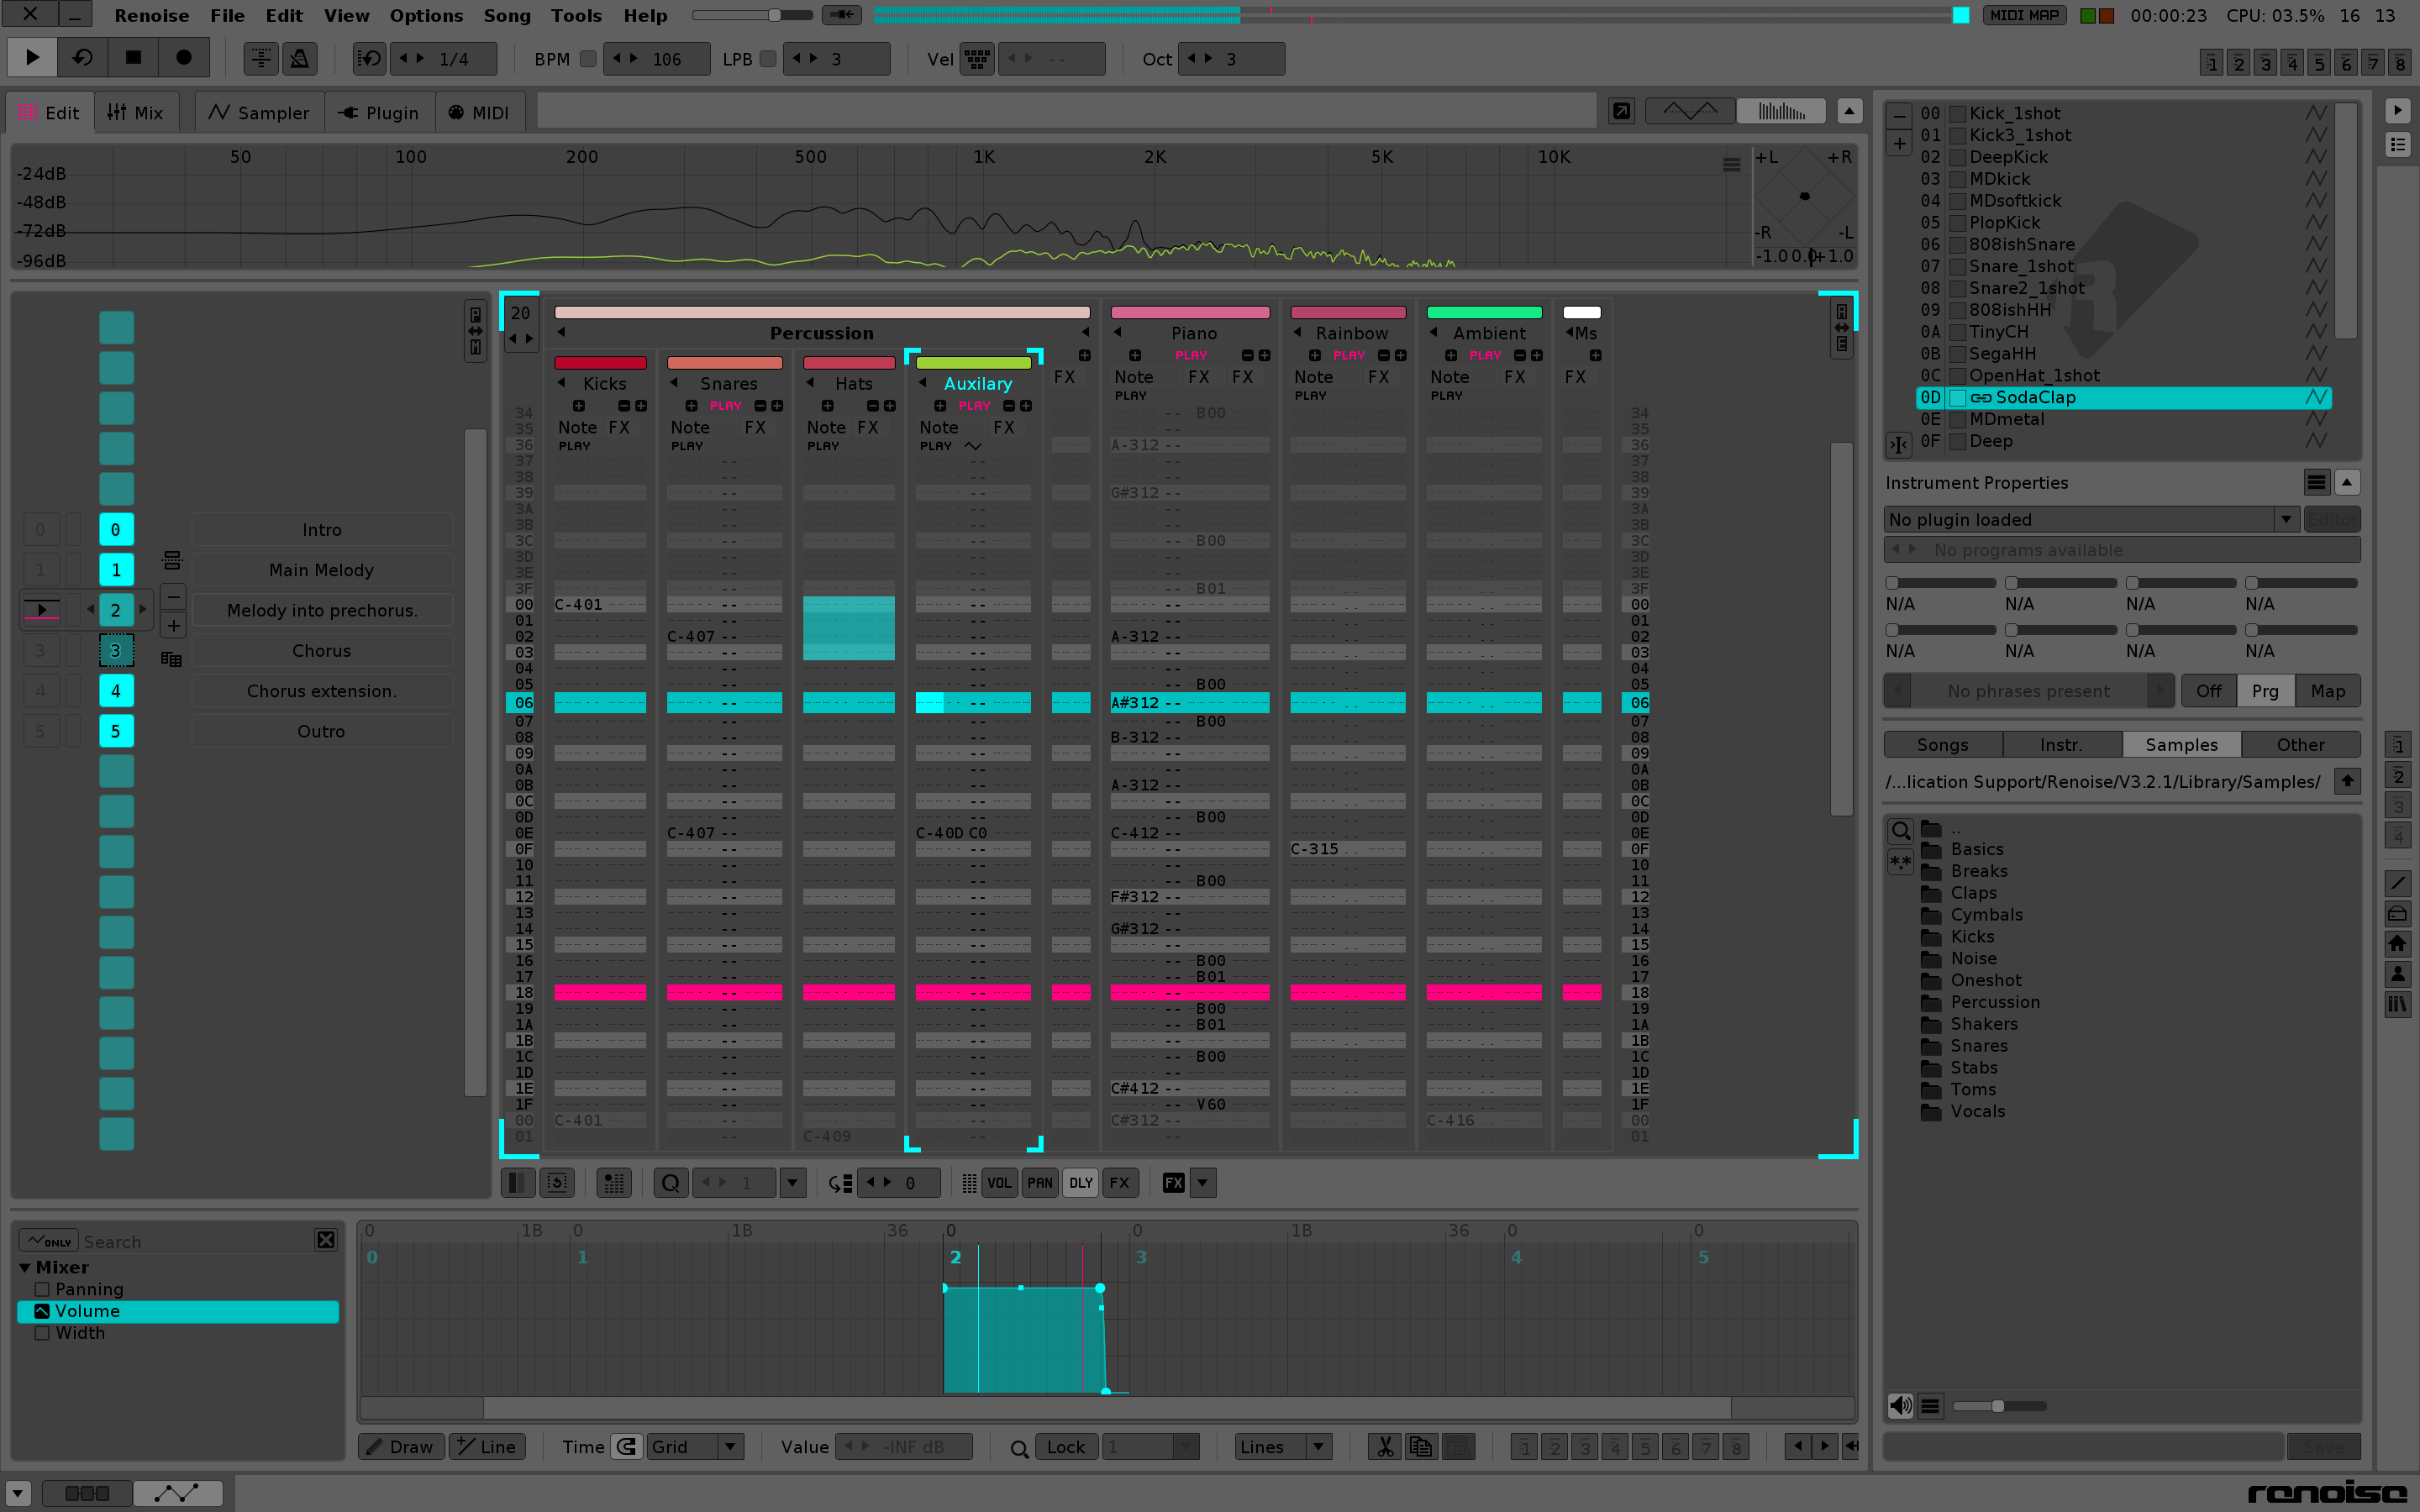2420x1512 pixels.
Task: Open the Vocals sample folder
Action: [x=1977, y=1111]
